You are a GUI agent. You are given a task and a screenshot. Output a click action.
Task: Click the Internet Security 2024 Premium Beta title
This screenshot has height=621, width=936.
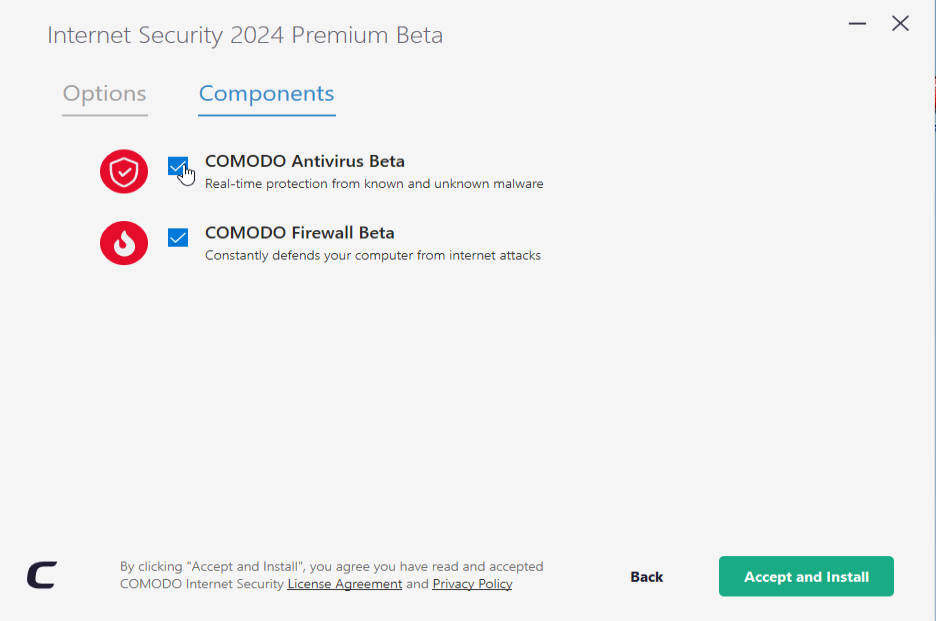245,36
